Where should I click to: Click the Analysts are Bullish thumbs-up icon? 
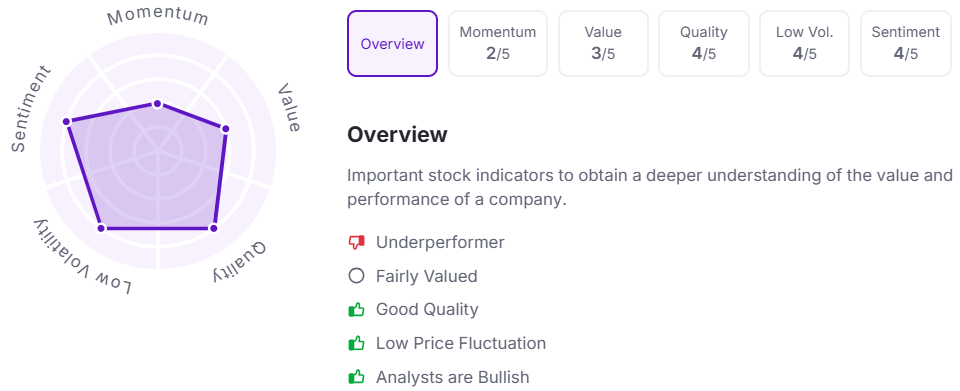356,377
